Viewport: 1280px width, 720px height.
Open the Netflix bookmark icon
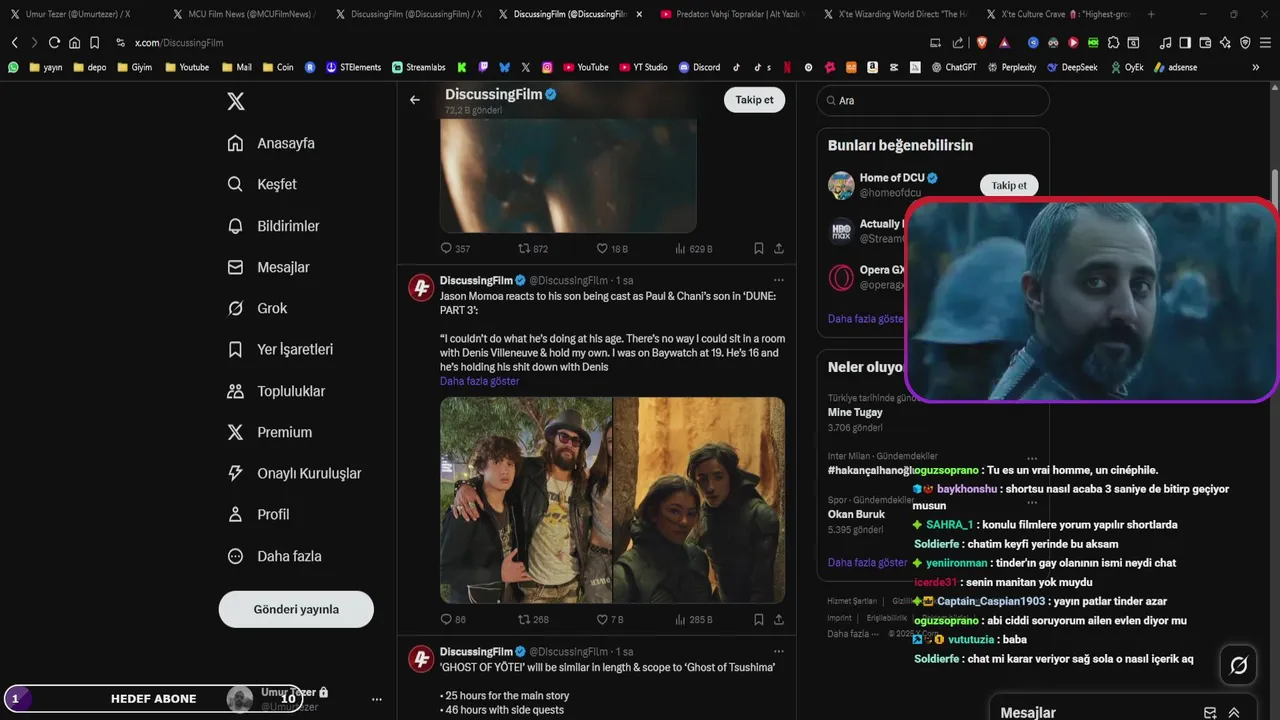786,67
